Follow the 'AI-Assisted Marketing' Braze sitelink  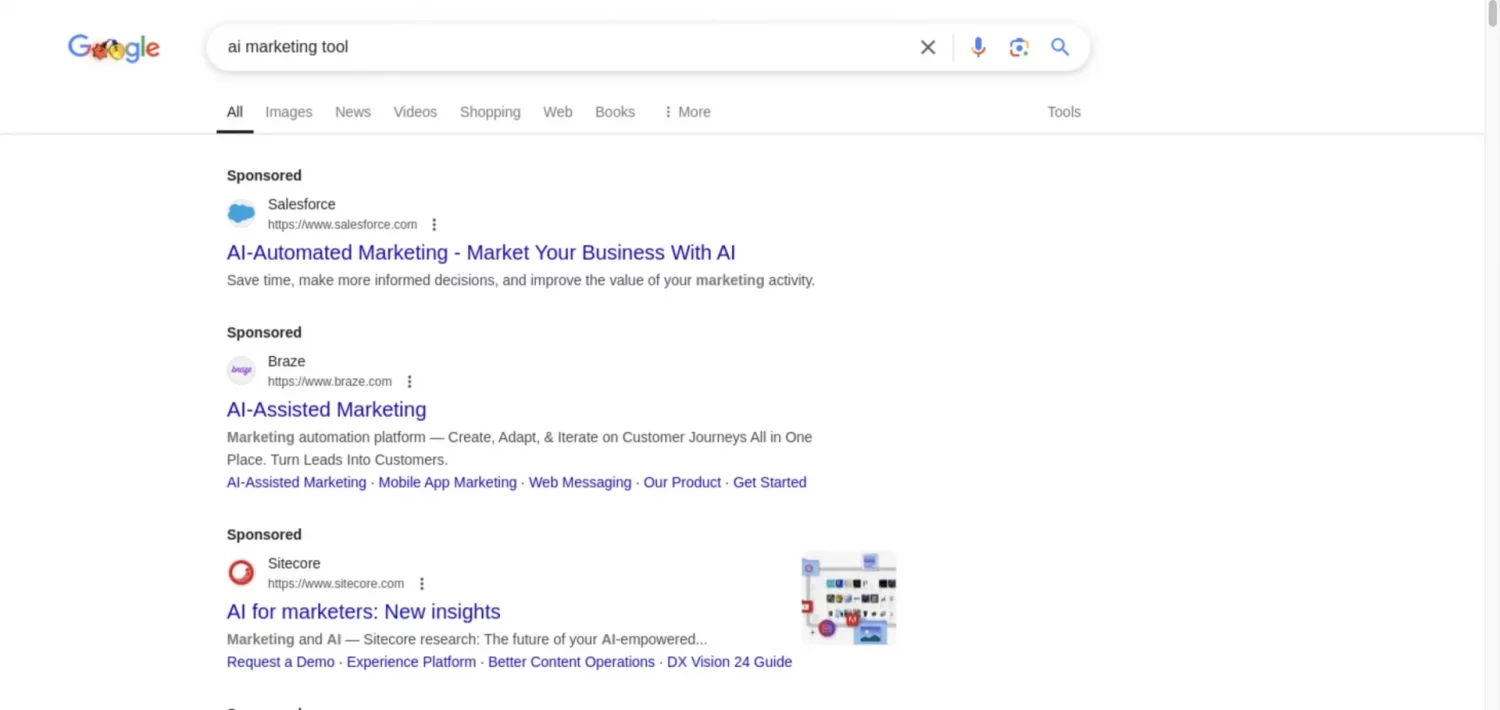pos(297,482)
